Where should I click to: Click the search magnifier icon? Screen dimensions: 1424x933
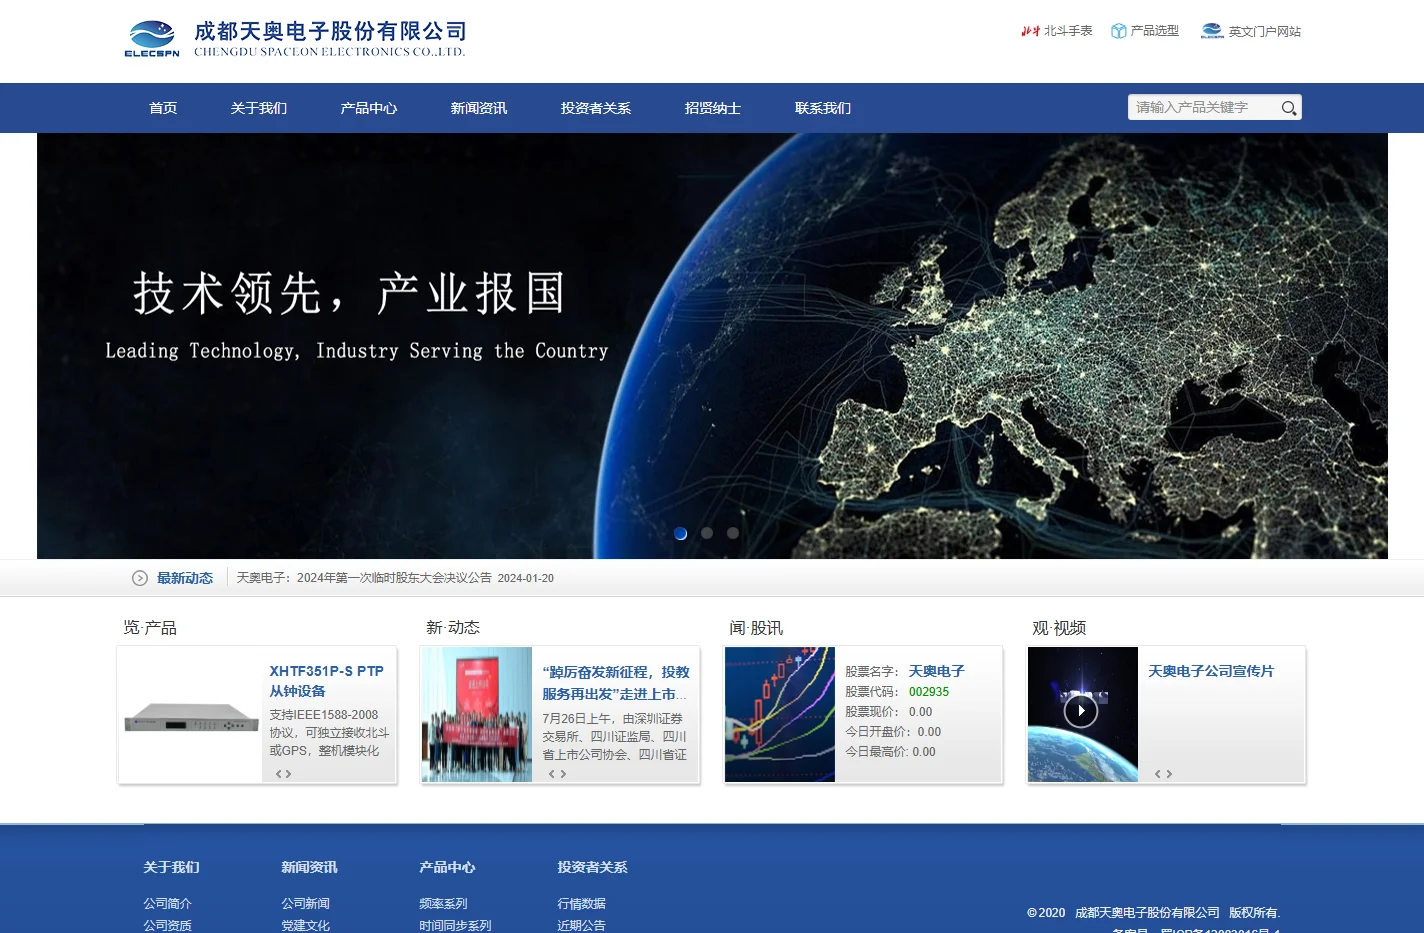coord(1289,108)
